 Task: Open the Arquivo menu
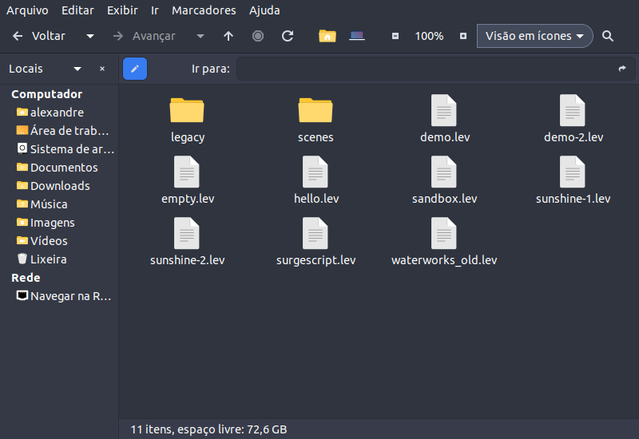(27, 10)
